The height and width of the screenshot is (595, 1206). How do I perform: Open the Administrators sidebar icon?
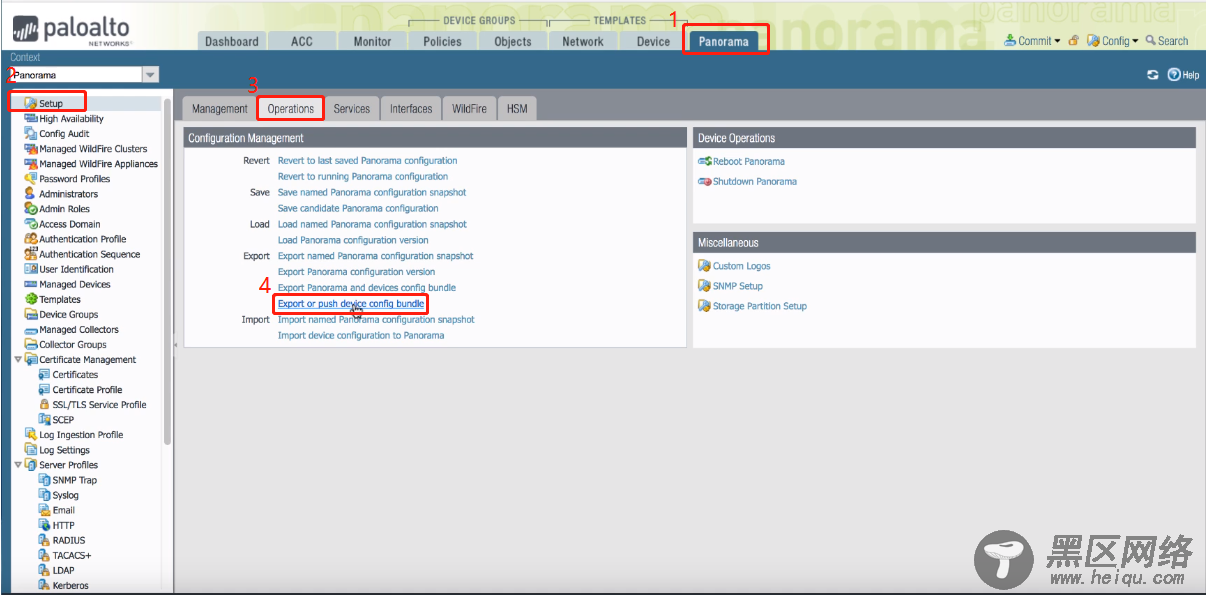[x=31, y=194]
